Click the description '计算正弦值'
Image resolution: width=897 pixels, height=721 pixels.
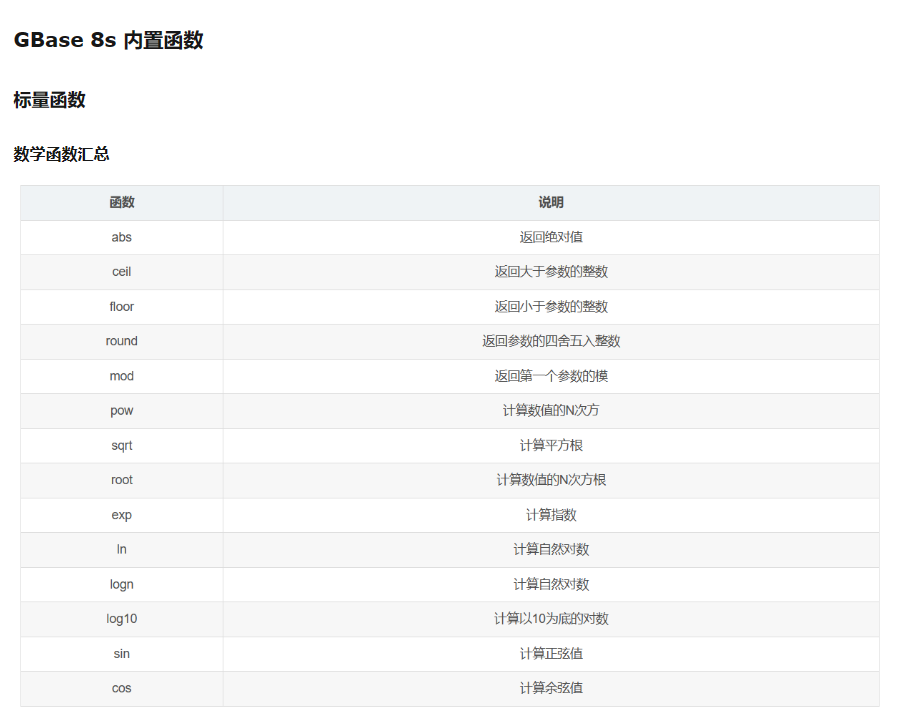point(551,653)
